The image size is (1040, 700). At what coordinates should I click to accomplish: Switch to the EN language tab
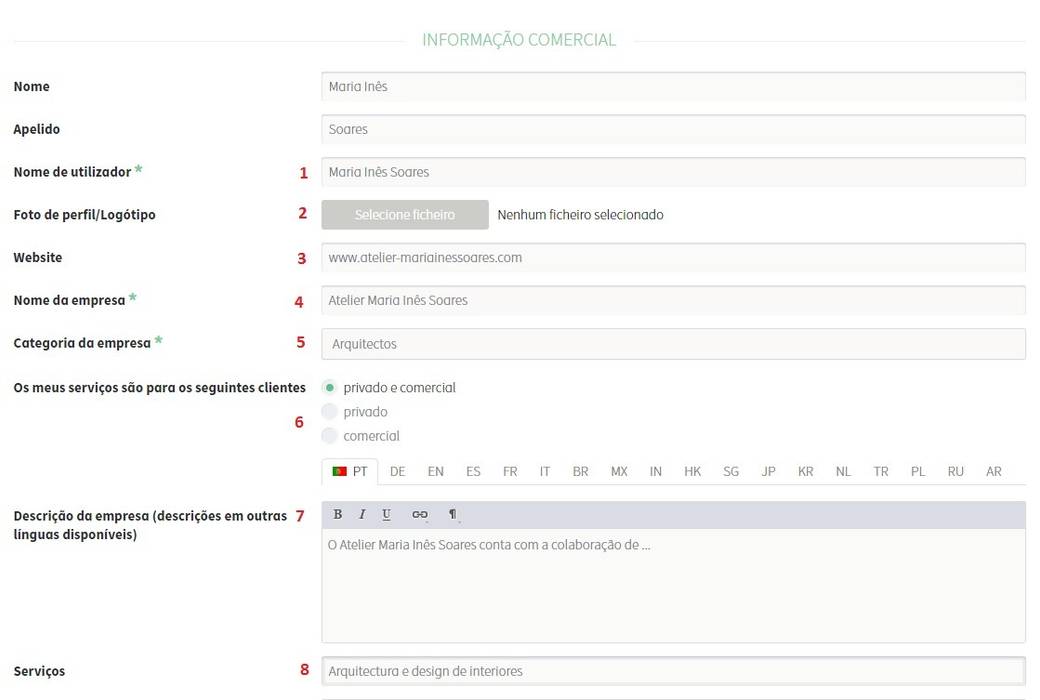click(435, 471)
